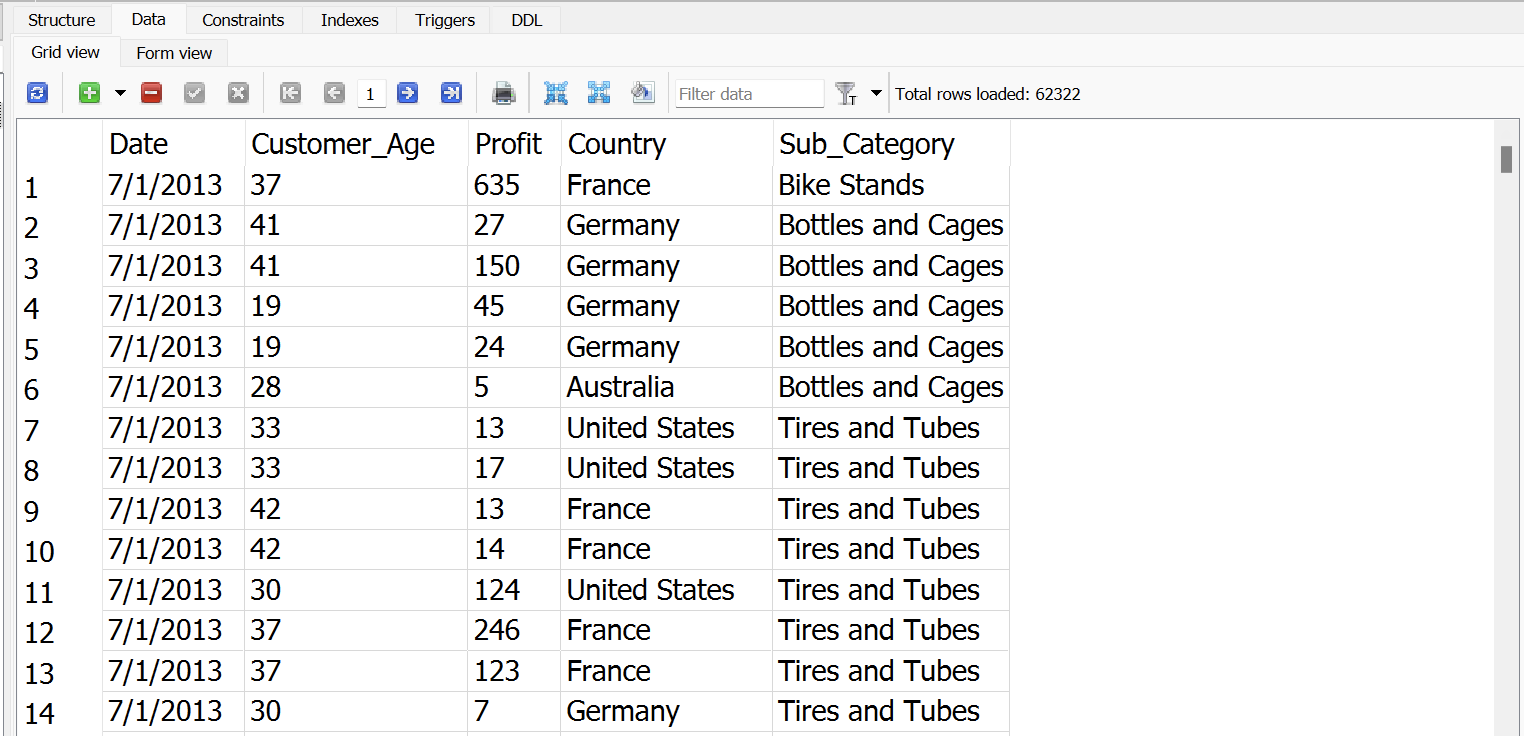1524x736 pixels.
Task: Open the insert row options dropdown
Action: point(120,92)
